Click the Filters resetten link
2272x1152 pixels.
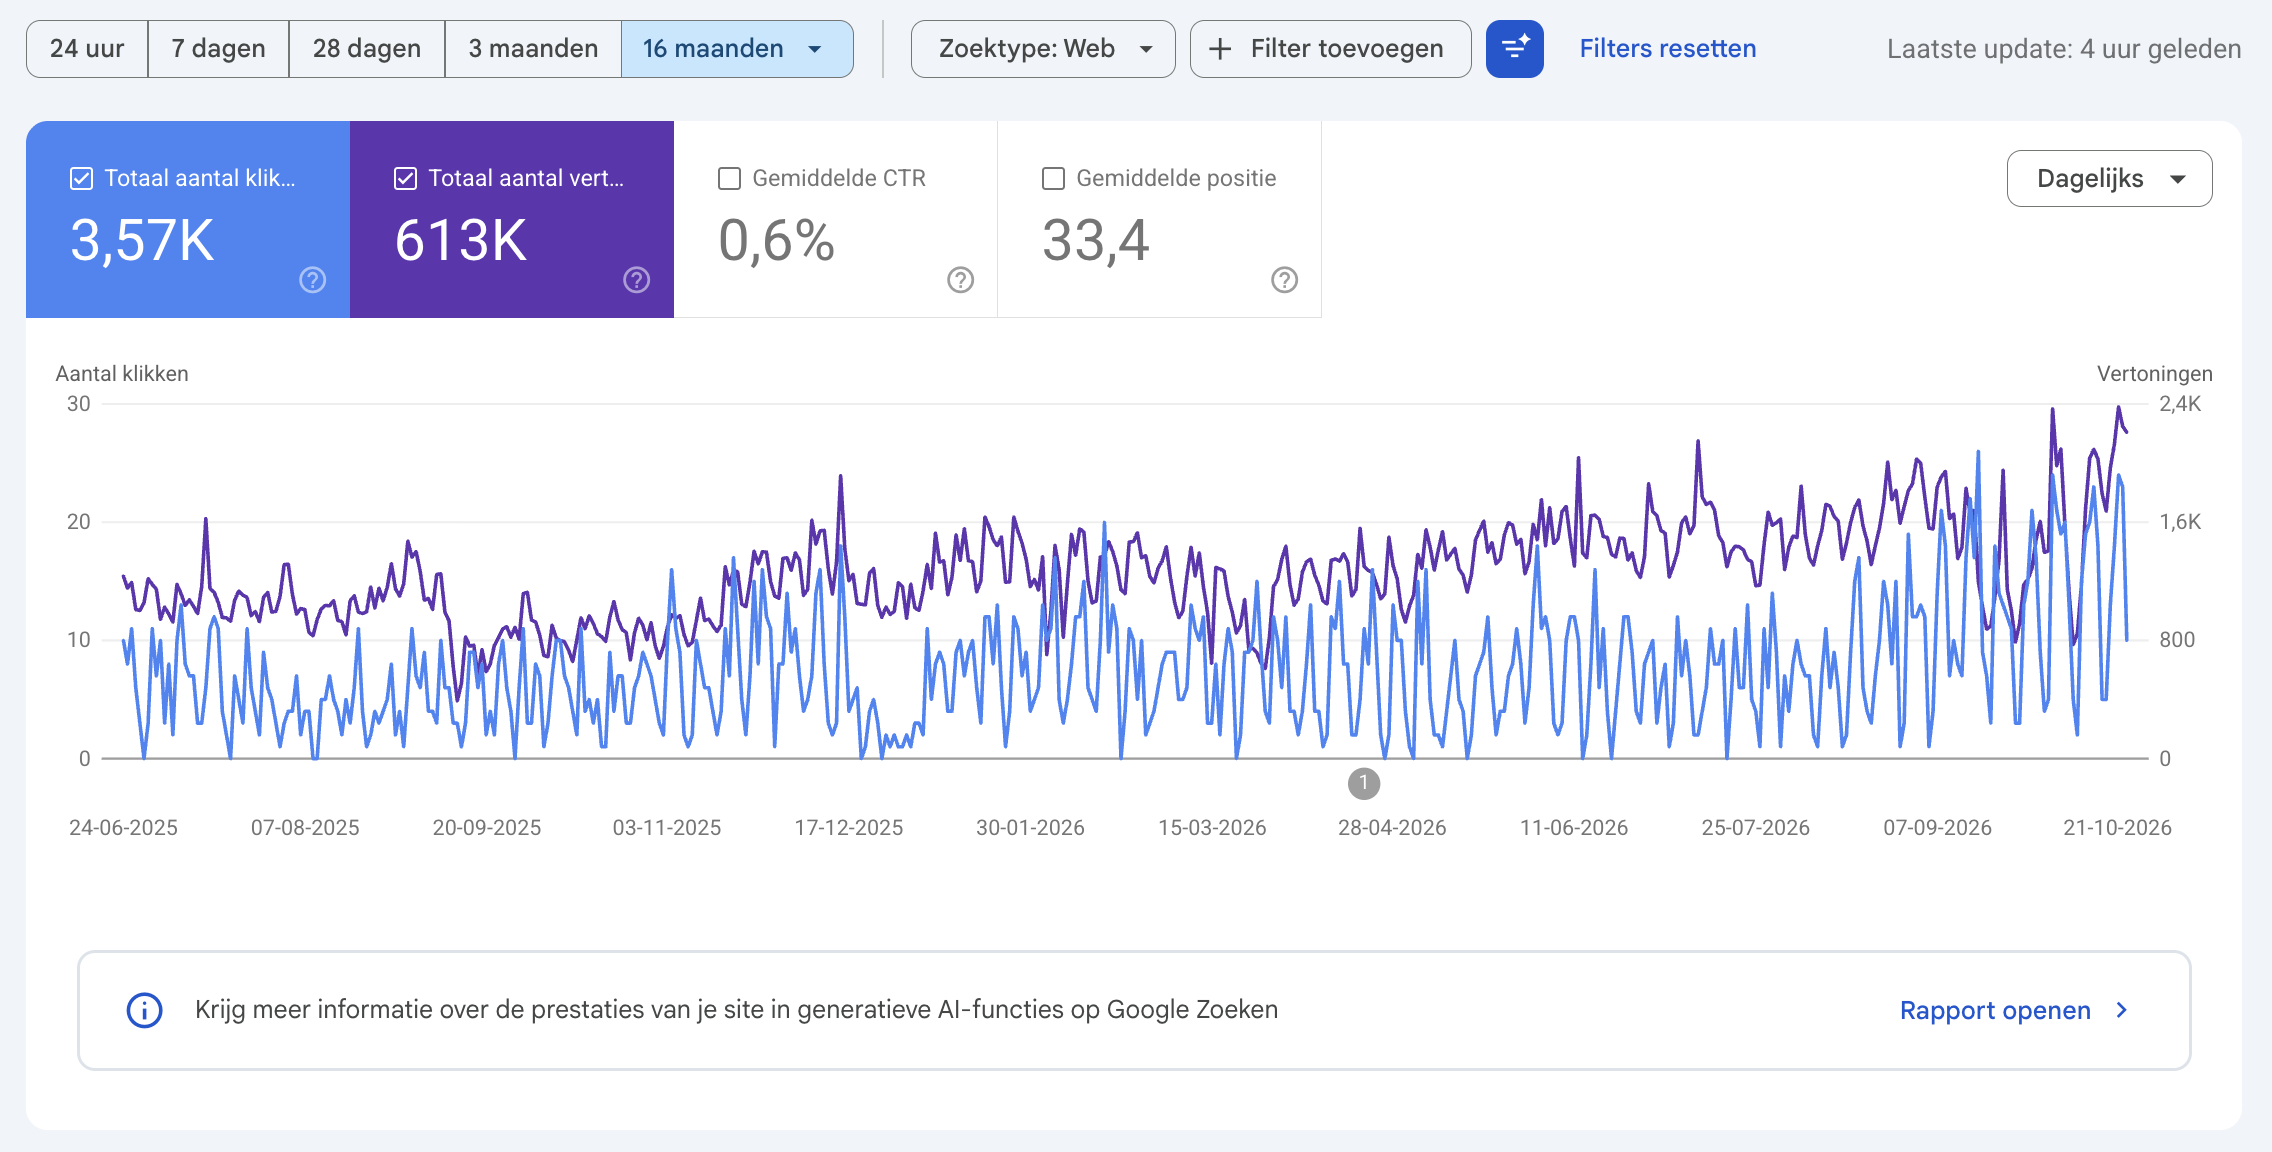click(x=1668, y=49)
